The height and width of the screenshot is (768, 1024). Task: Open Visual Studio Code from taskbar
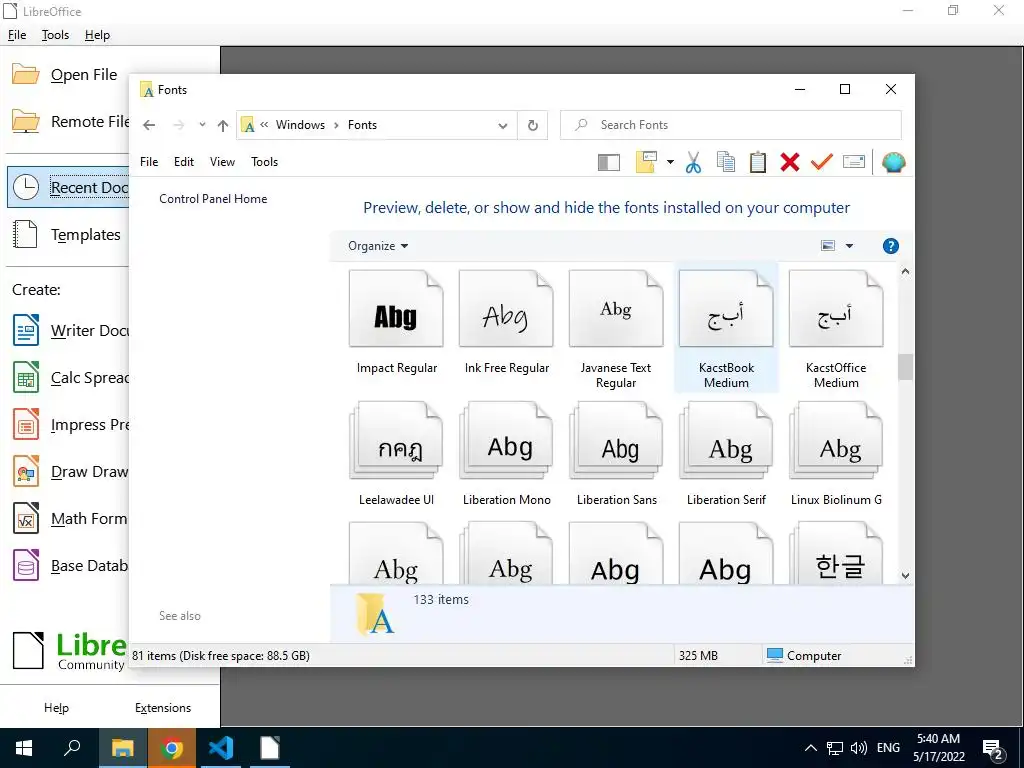pos(220,748)
